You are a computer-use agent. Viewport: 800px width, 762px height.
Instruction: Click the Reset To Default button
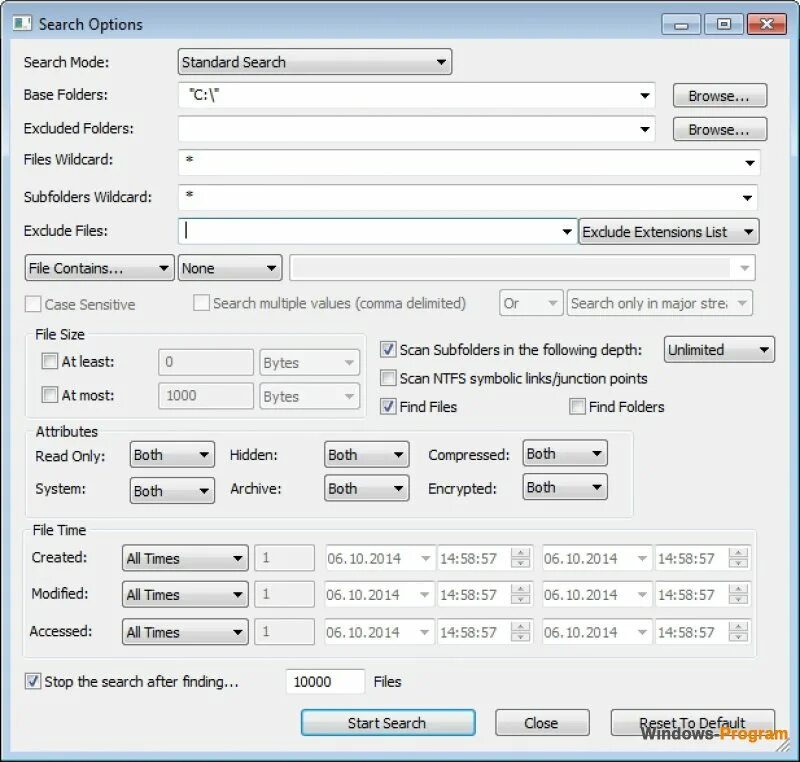click(x=692, y=723)
